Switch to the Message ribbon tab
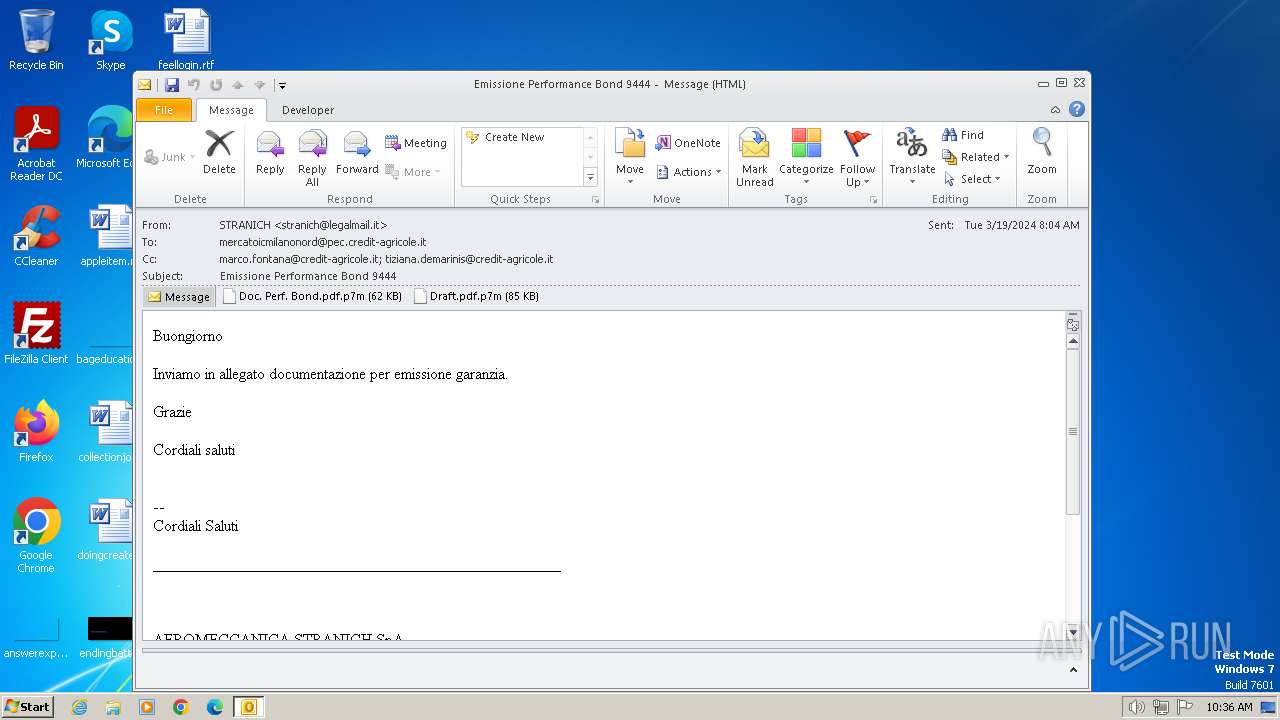The width and height of the screenshot is (1280, 720). pyautogui.click(x=231, y=110)
